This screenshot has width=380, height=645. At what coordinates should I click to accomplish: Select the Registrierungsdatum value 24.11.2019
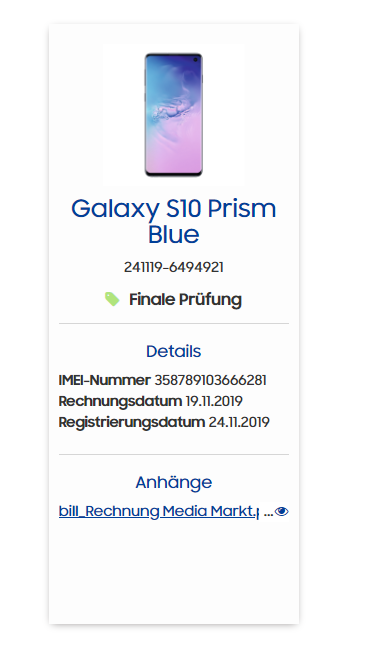239,422
